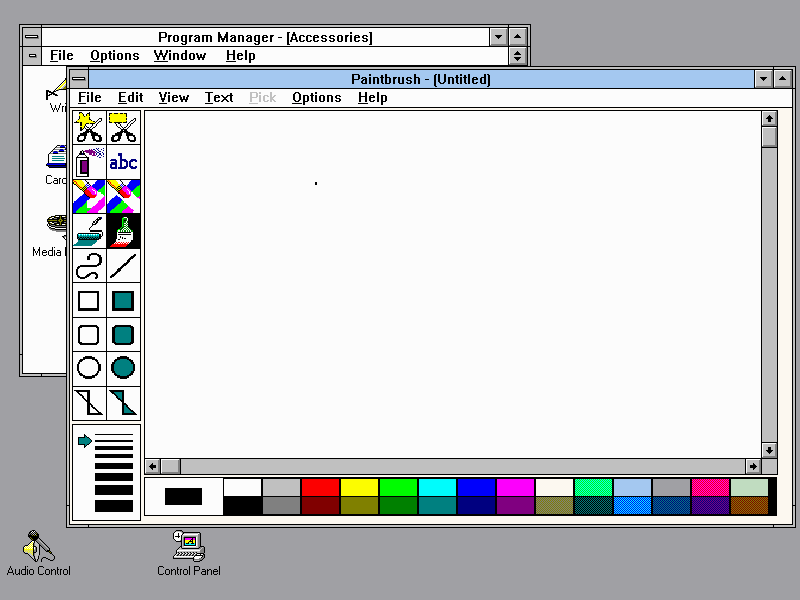Choose the thickest line width option
800x600 pixels.
pos(113,505)
